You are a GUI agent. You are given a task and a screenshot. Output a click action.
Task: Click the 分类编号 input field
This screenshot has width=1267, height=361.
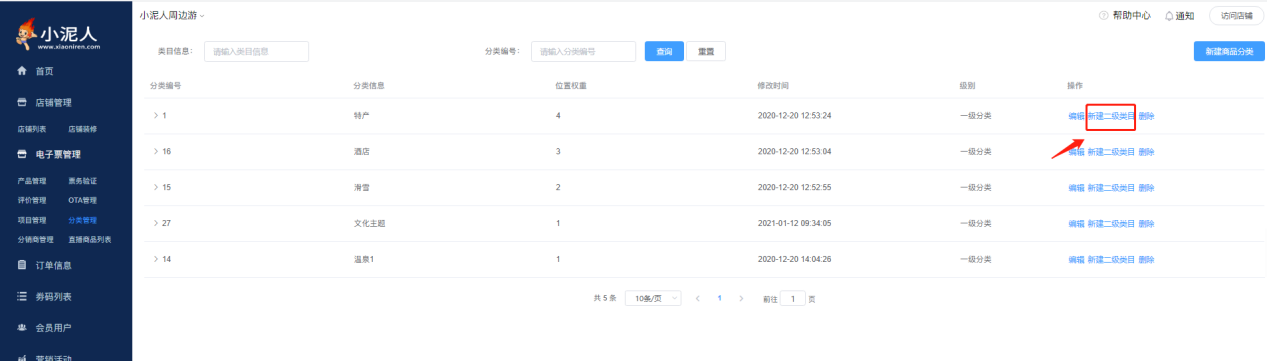[x=584, y=51]
